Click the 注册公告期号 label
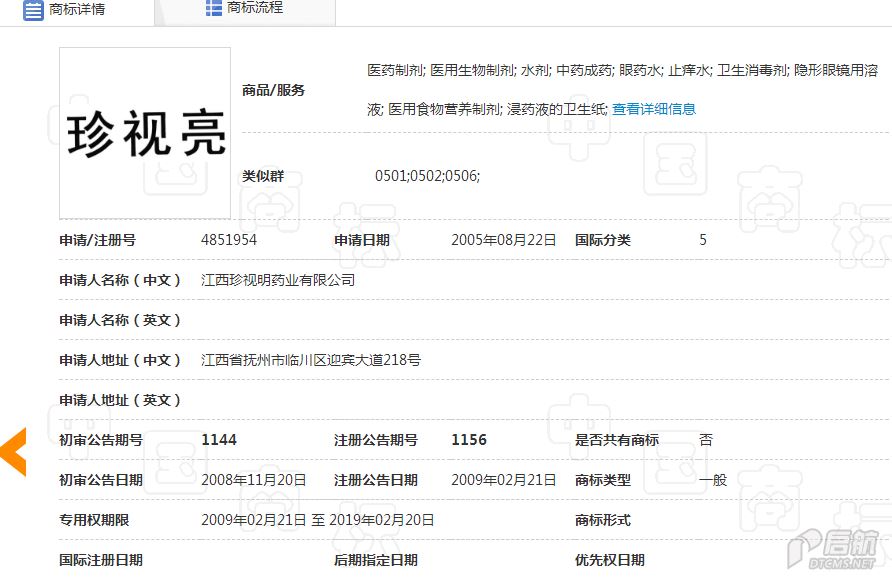 [x=375, y=440]
